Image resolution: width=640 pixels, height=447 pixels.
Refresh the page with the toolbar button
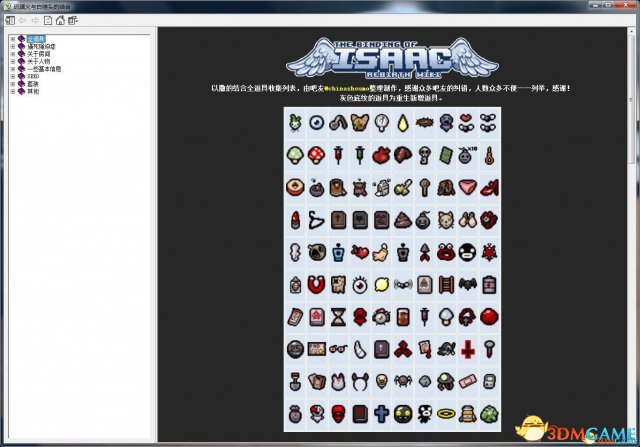tap(48, 20)
